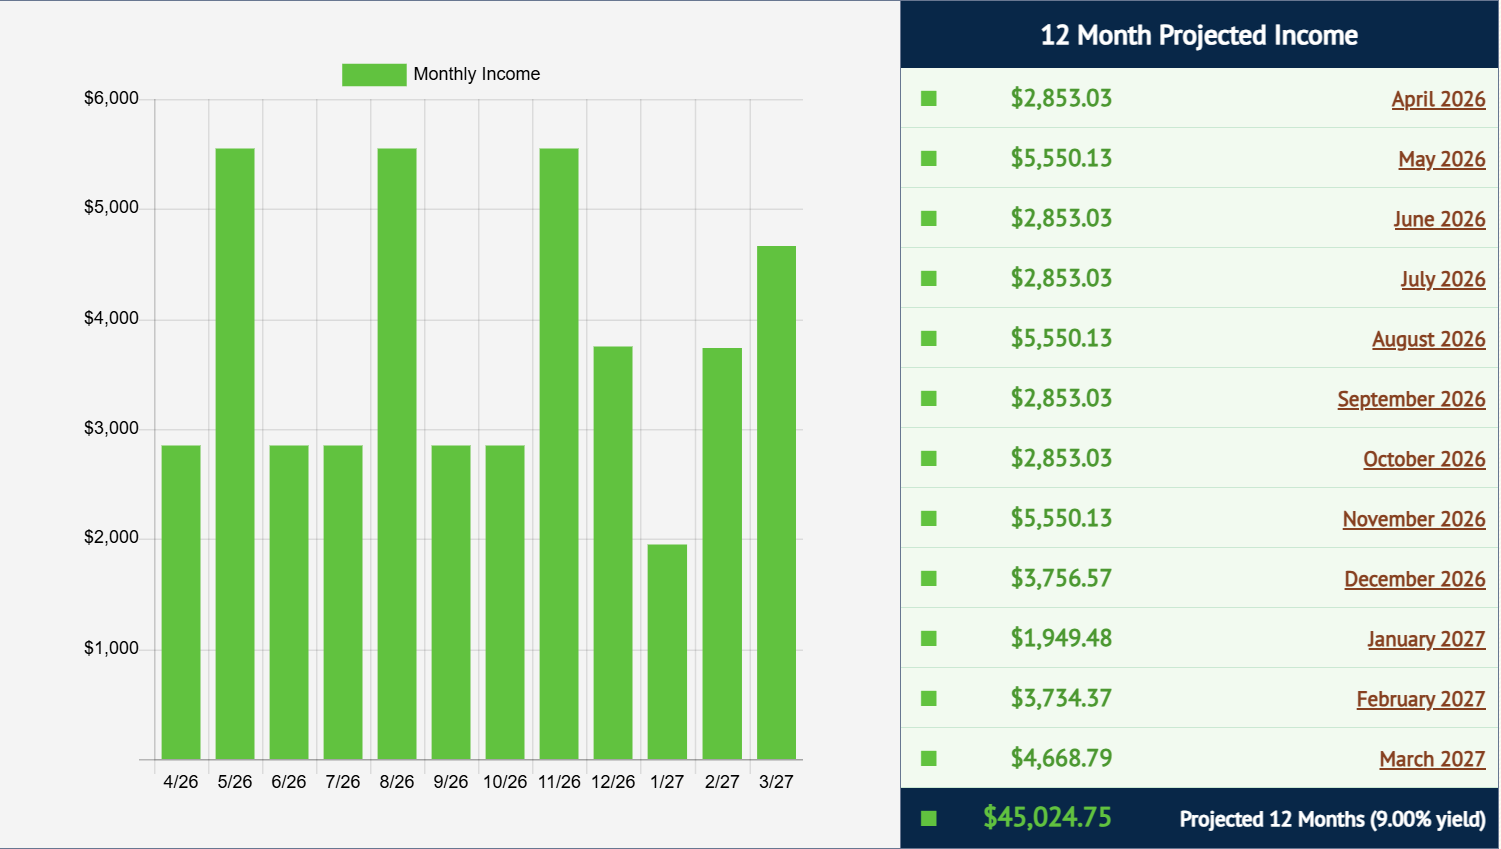The width and height of the screenshot is (1501, 849).
Task: Click the March 2027 link
Action: click(1431, 759)
